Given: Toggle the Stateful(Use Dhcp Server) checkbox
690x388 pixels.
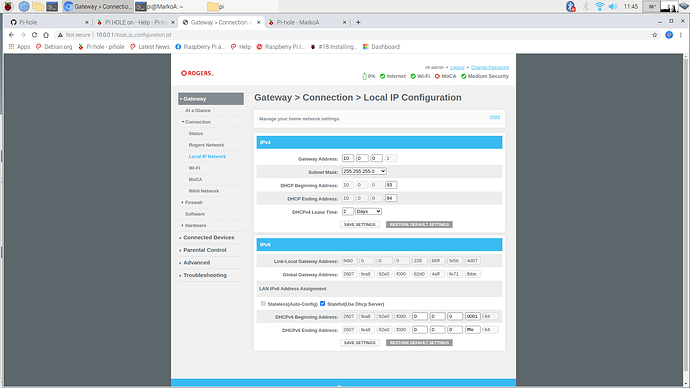Looking at the screenshot, I should coord(323,304).
